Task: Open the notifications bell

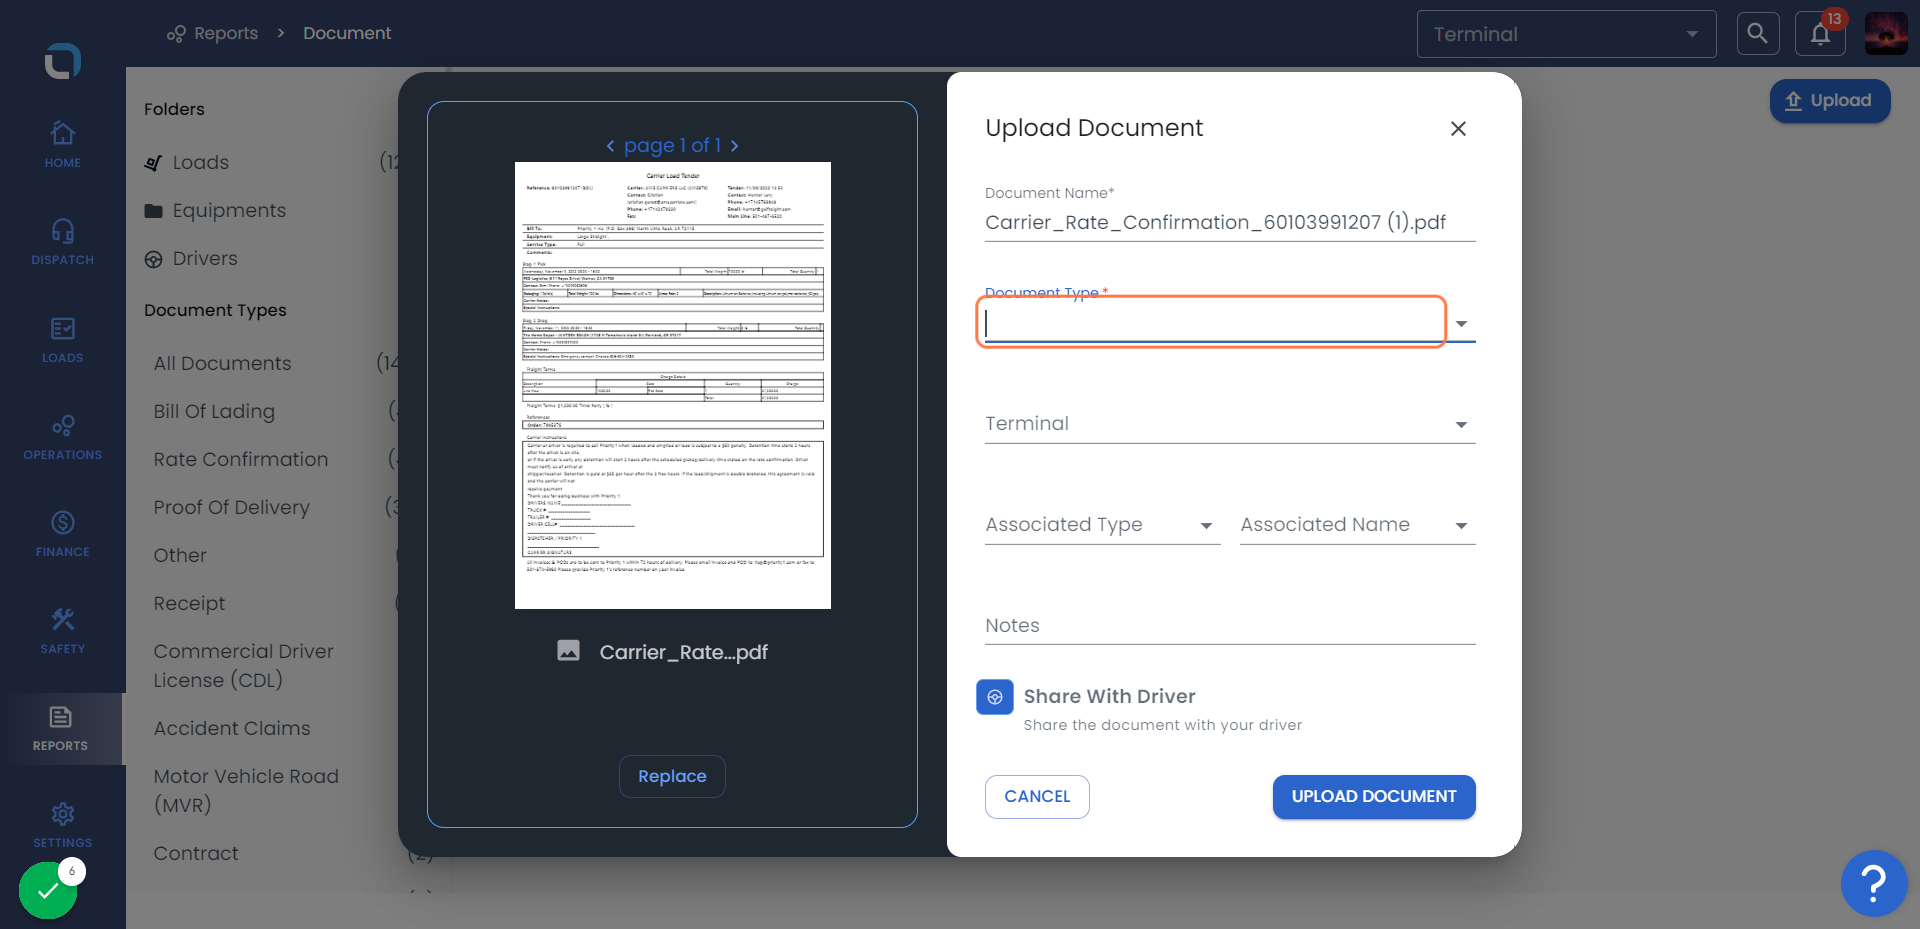Action: click(x=1820, y=34)
